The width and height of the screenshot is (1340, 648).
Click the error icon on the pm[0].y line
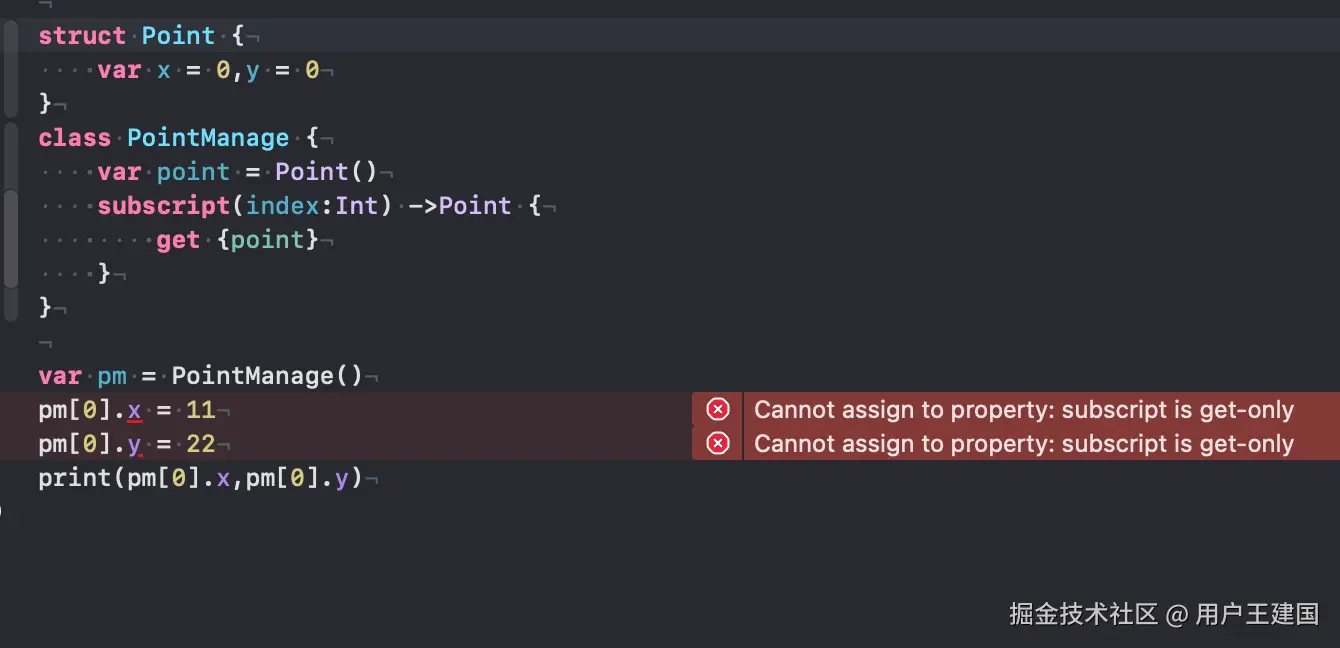point(718,443)
